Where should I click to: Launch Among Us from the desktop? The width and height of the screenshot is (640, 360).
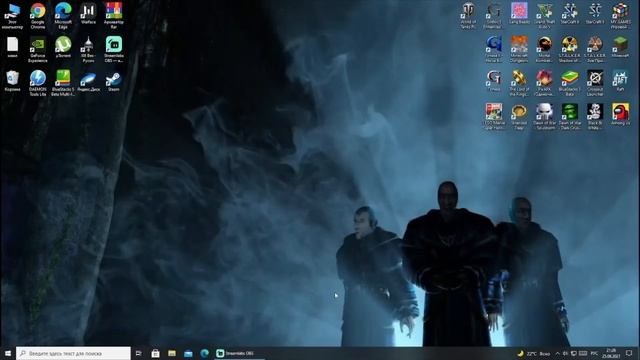[x=620, y=114]
